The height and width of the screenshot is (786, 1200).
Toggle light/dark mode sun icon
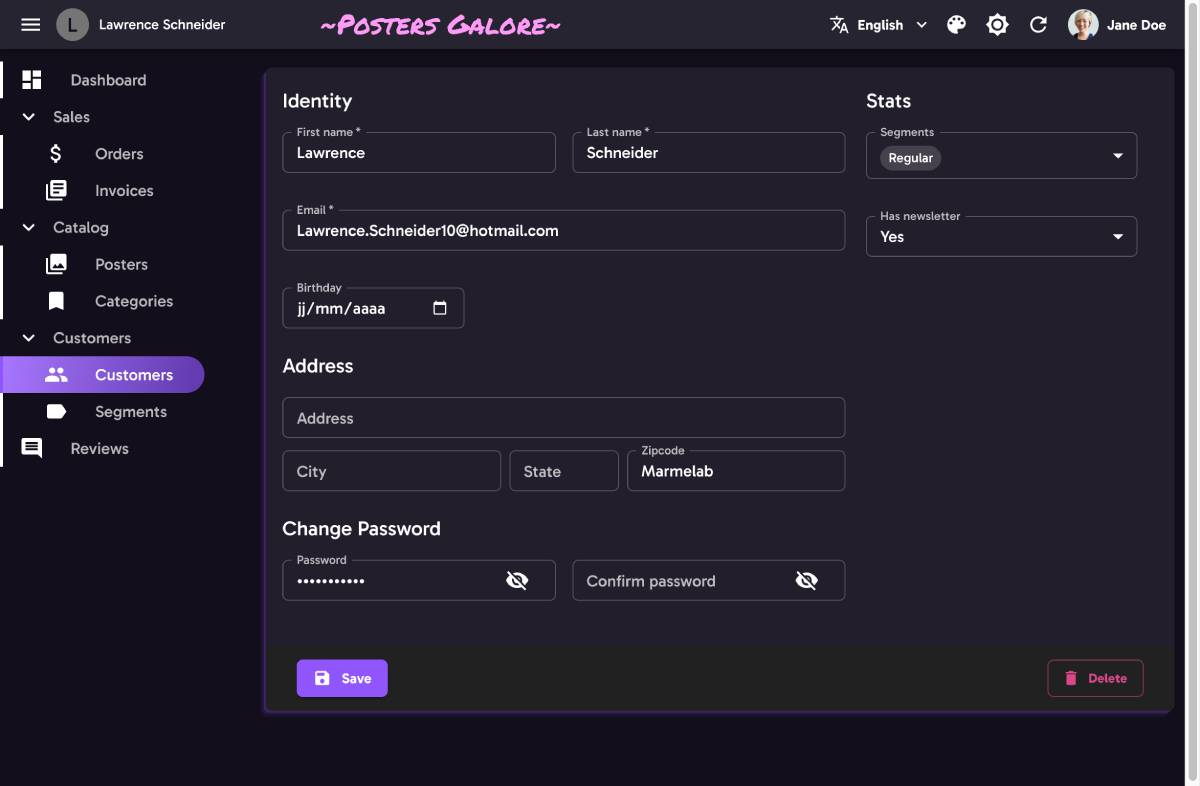click(997, 24)
